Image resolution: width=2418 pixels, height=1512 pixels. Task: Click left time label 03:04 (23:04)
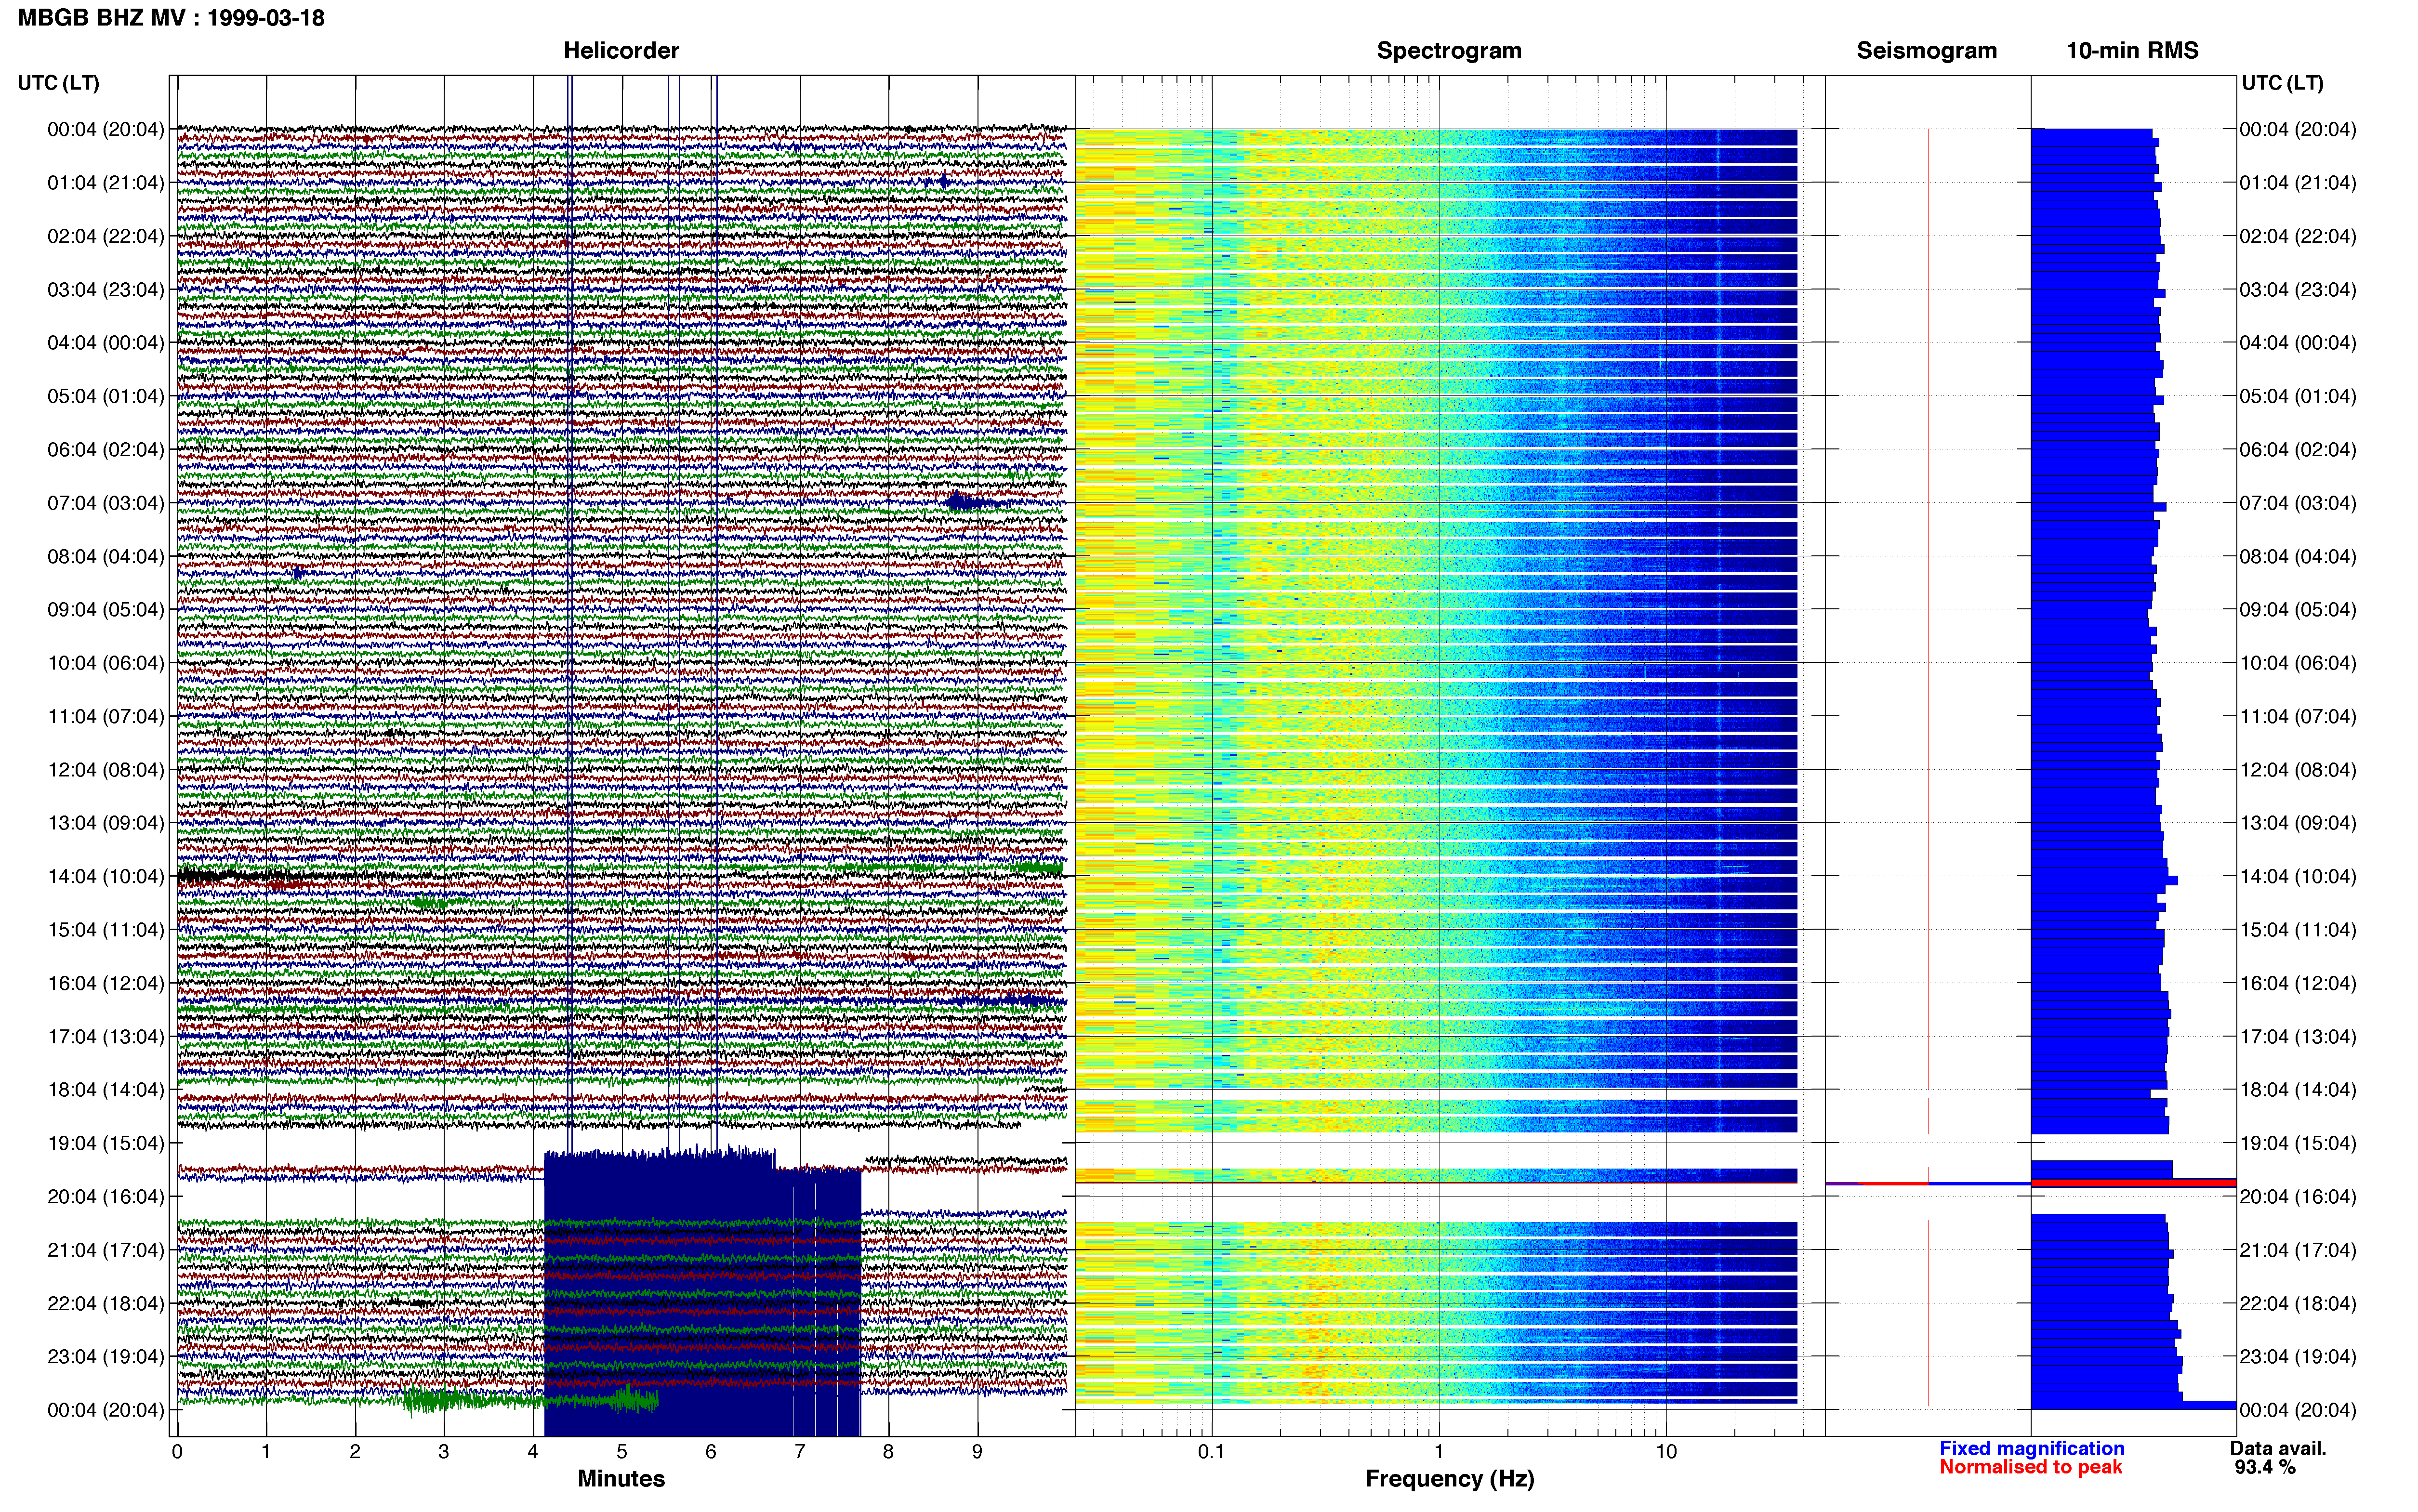[x=106, y=290]
